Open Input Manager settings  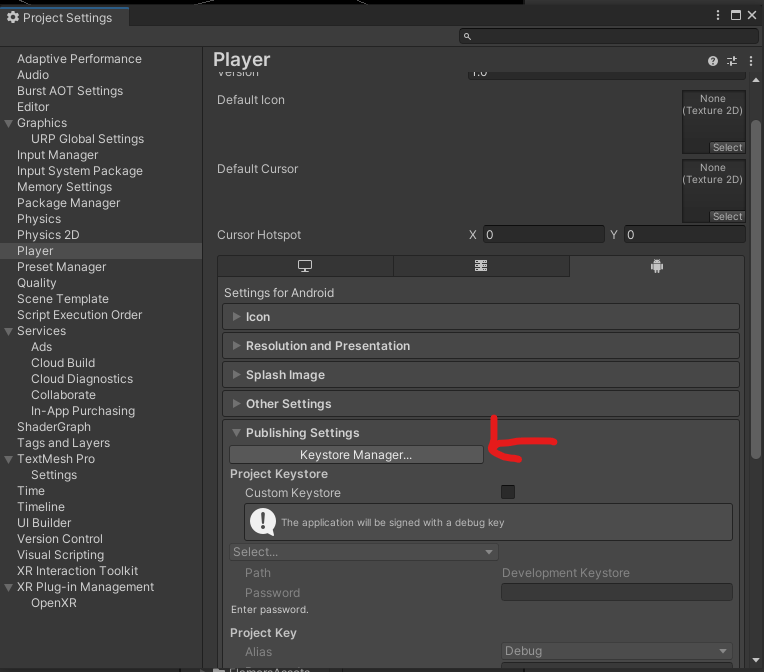[x=57, y=155]
